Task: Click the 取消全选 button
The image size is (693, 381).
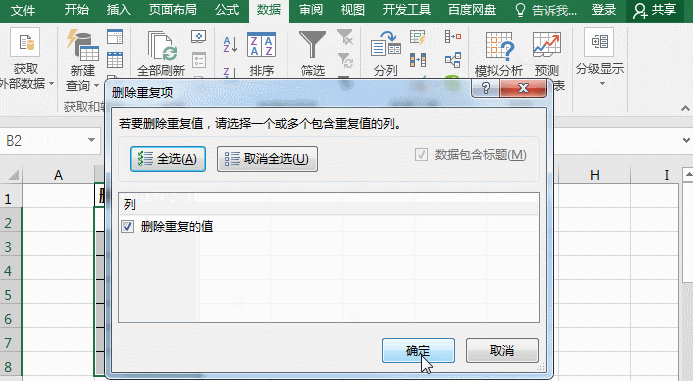Action: (267, 159)
